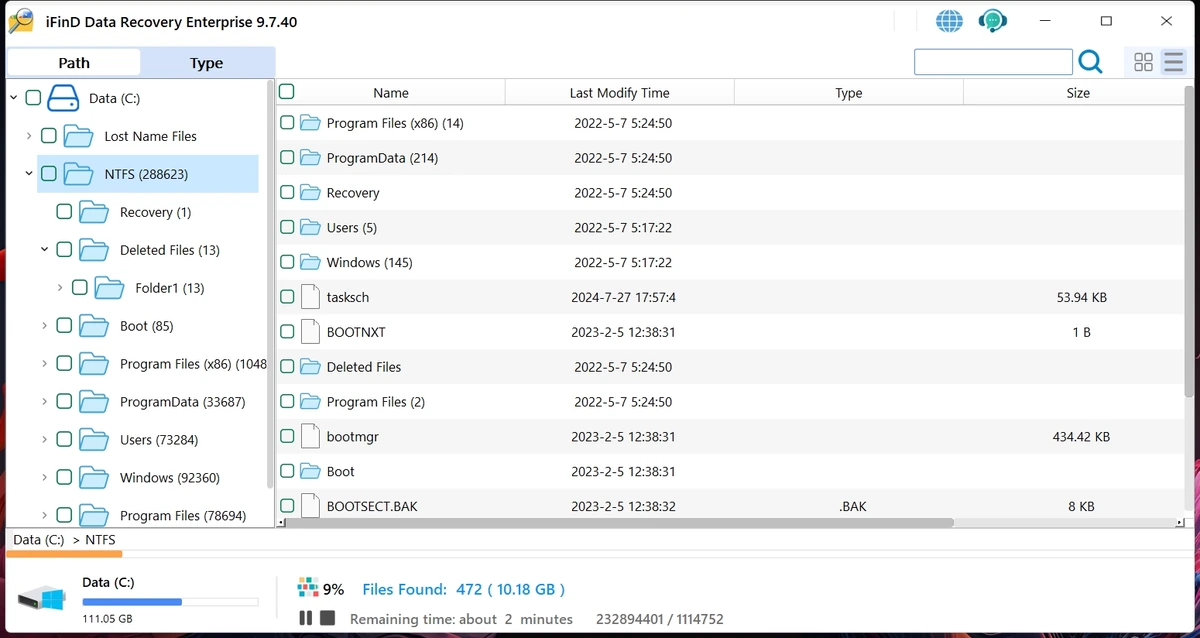
Task: Expand the Boot (85) node
Action: pyautogui.click(x=44, y=326)
